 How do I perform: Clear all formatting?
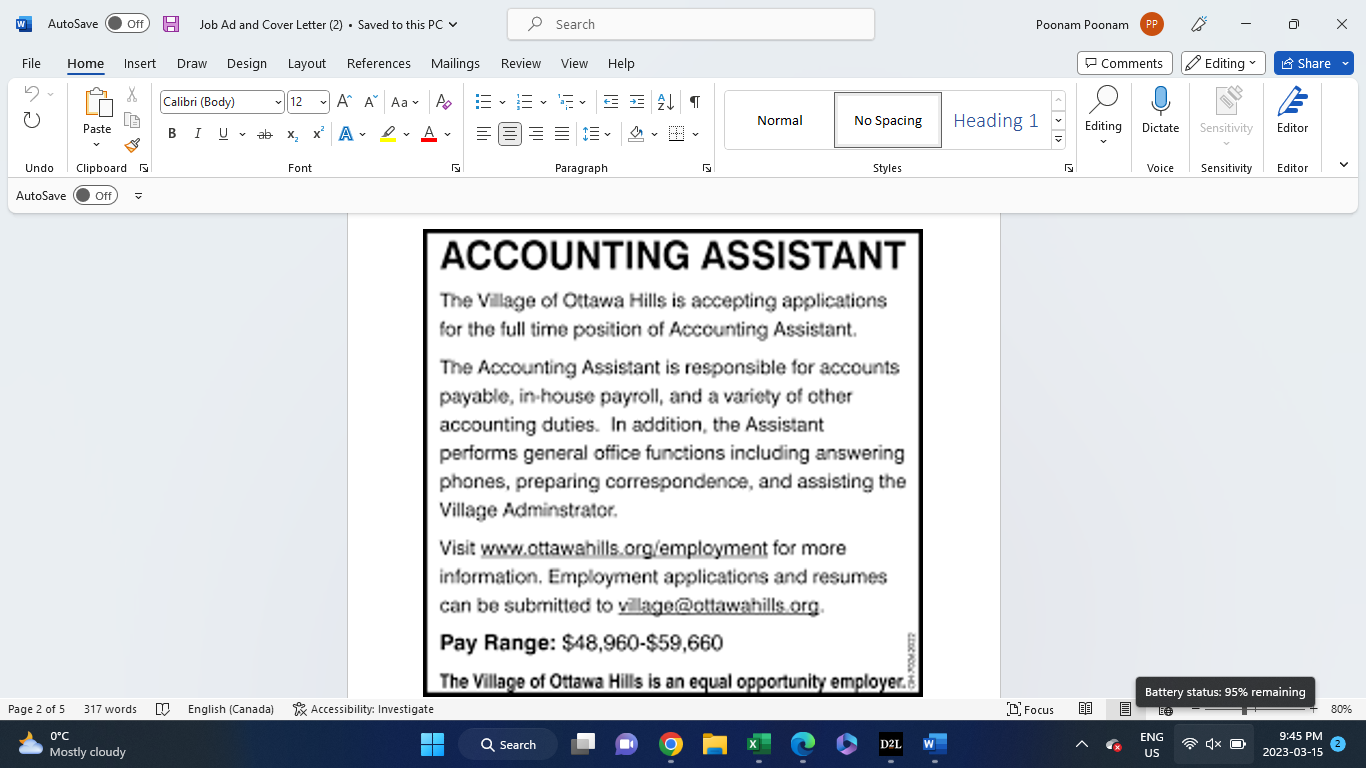point(444,102)
